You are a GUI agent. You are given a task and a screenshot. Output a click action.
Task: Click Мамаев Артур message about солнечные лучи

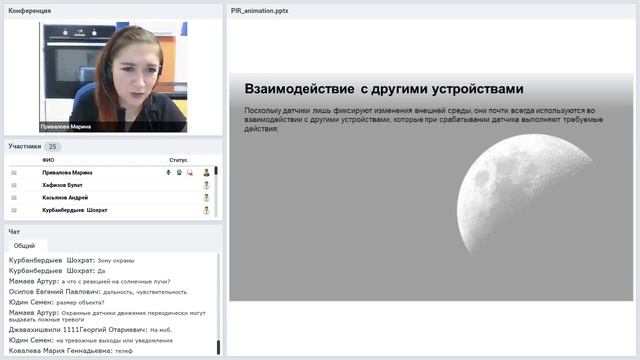[89, 281]
